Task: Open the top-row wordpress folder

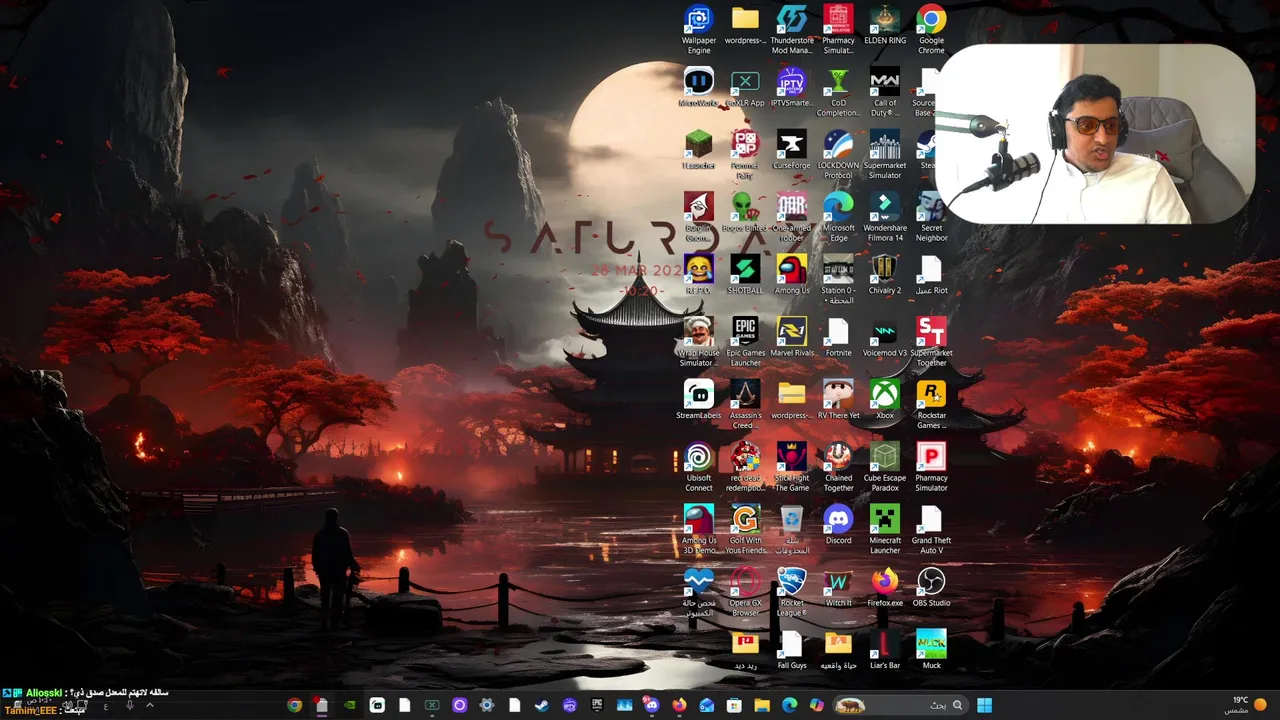Action: pos(745,26)
